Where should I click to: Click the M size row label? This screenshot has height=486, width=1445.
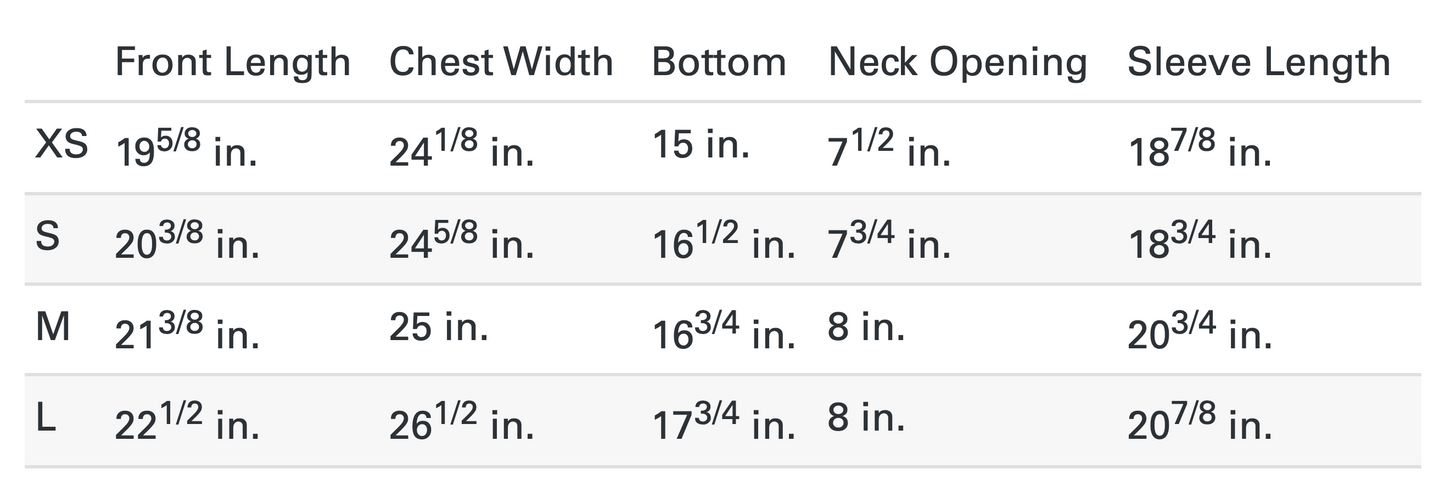click(x=53, y=327)
